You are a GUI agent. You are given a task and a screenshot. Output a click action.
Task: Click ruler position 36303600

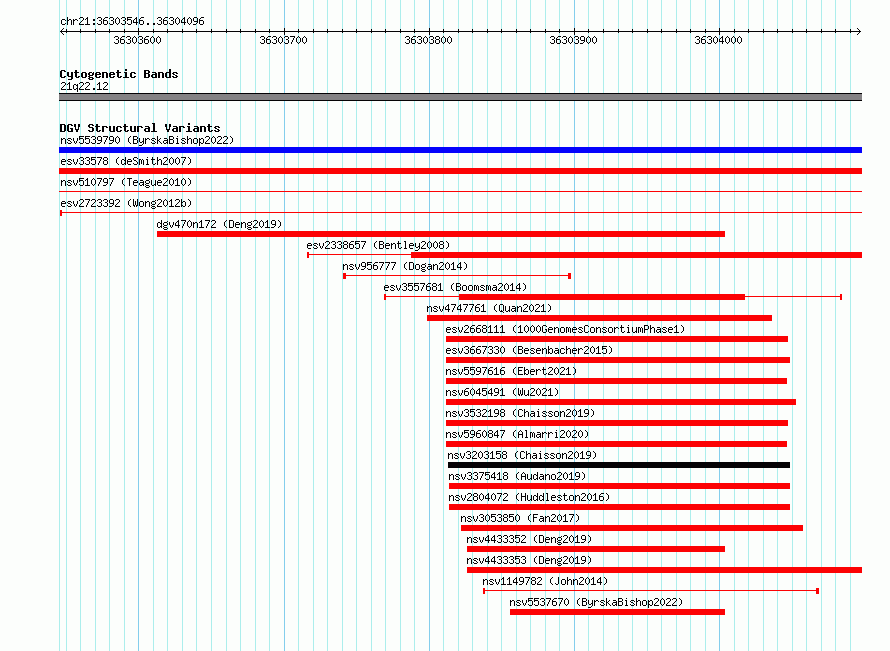click(x=137, y=40)
